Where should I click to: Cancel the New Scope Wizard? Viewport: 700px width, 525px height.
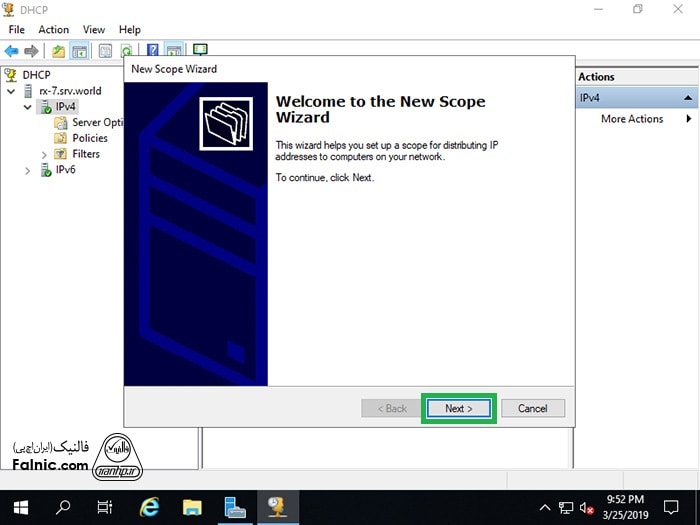point(532,408)
